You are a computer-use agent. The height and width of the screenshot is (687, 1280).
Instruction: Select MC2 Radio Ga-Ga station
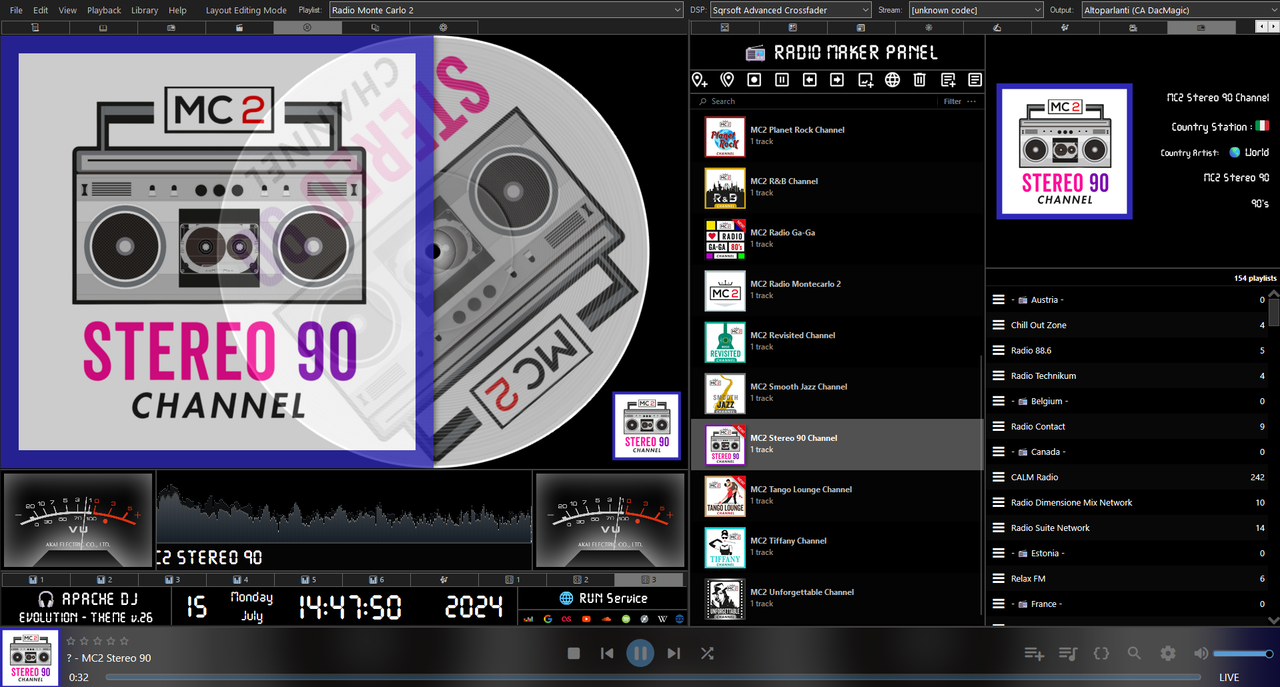coord(837,239)
